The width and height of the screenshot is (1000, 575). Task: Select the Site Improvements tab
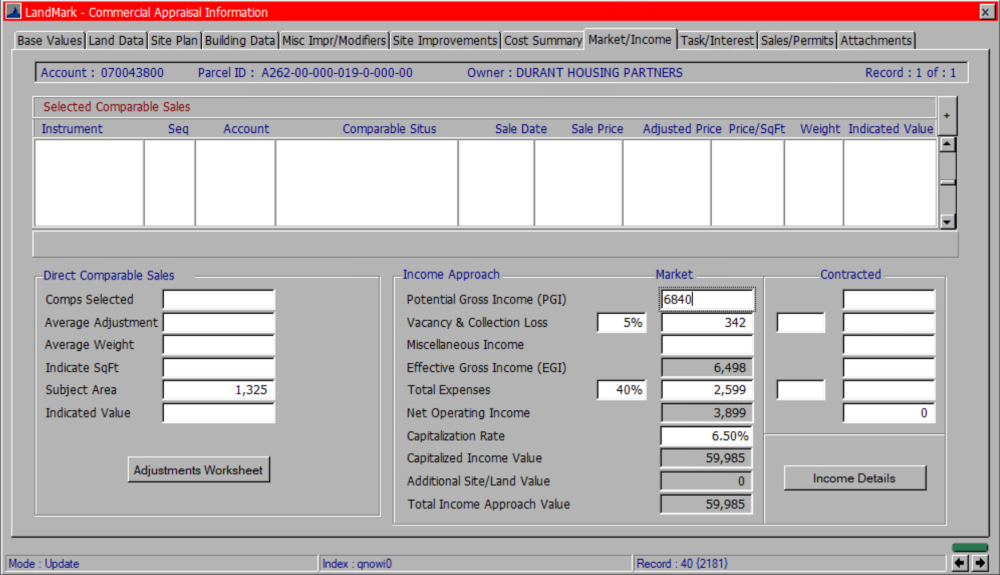coord(445,40)
